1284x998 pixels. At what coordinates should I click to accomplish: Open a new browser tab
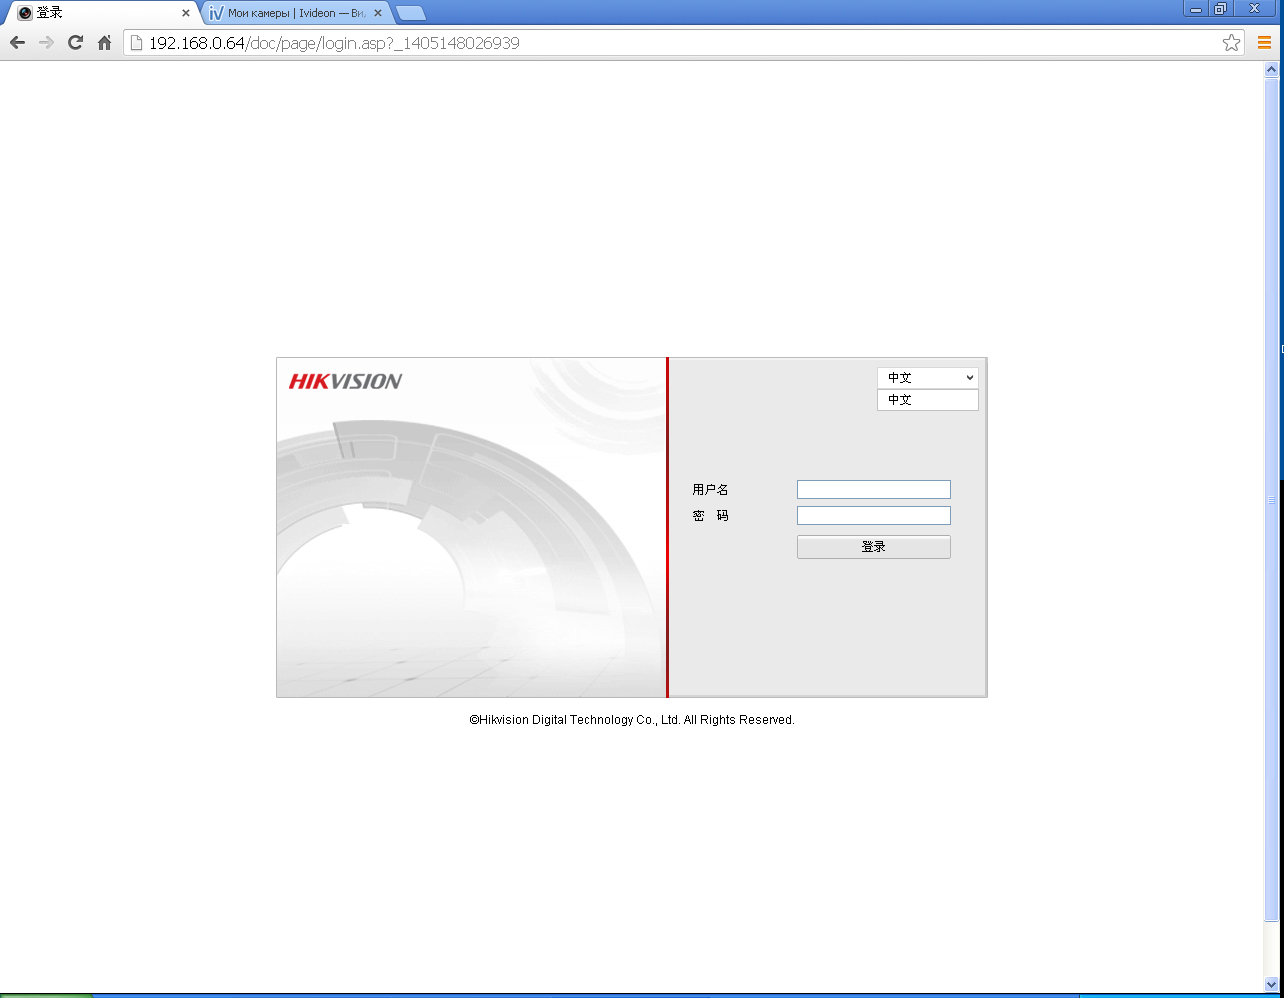[x=410, y=13]
